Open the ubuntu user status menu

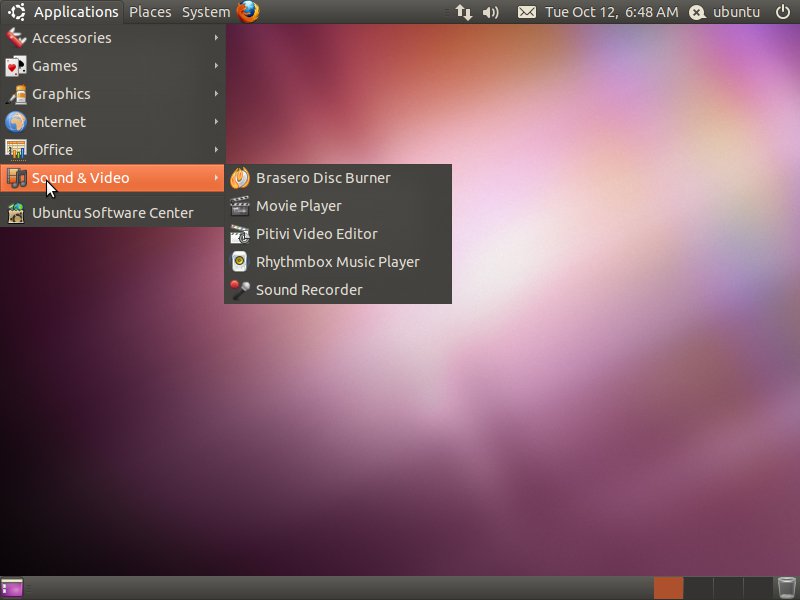point(736,12)
